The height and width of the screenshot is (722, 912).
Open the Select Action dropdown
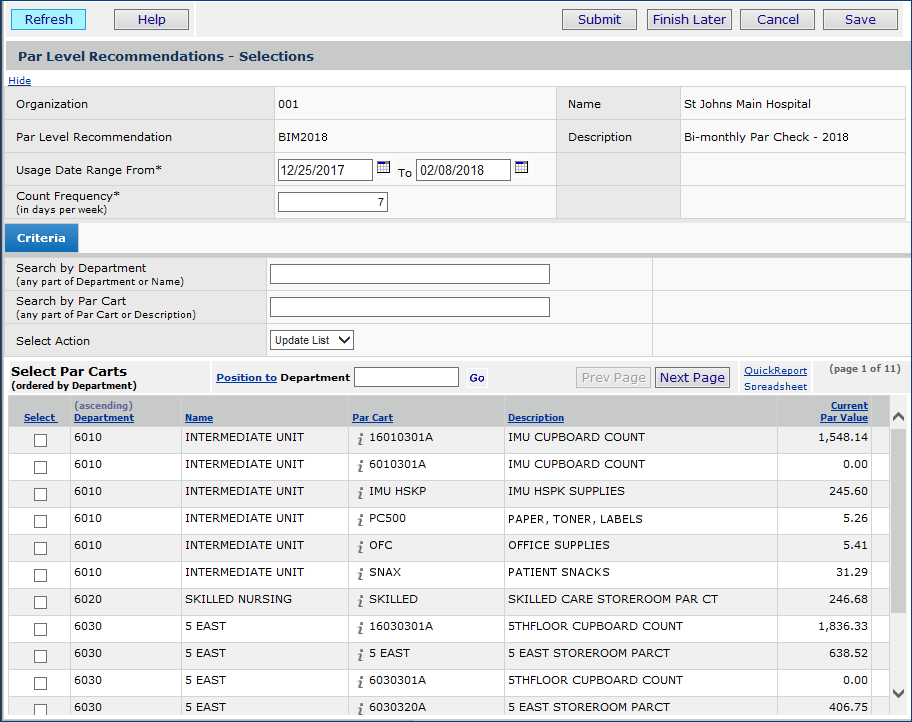point(312,340)
